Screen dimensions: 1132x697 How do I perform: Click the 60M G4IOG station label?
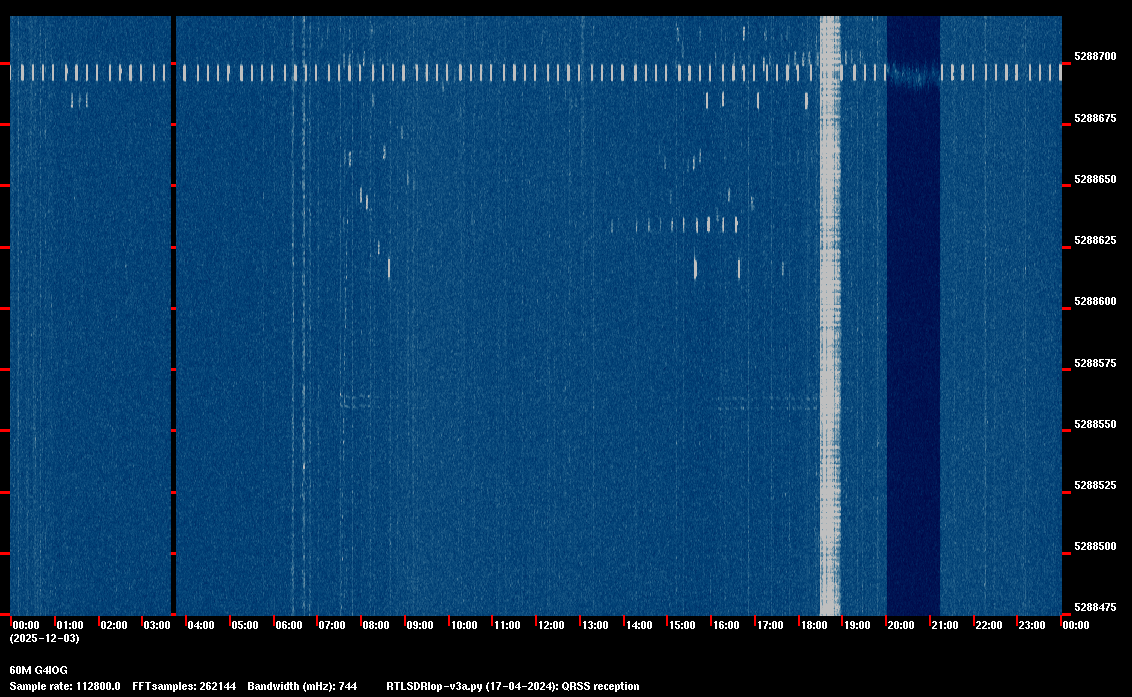coord(38,670)
